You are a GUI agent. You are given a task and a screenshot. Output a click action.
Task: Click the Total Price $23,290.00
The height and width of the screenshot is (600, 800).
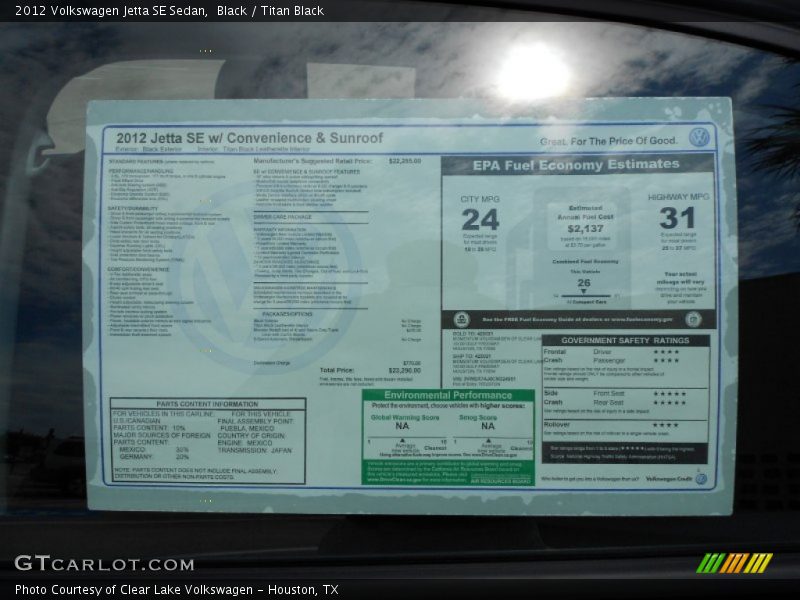click(370, 370)
